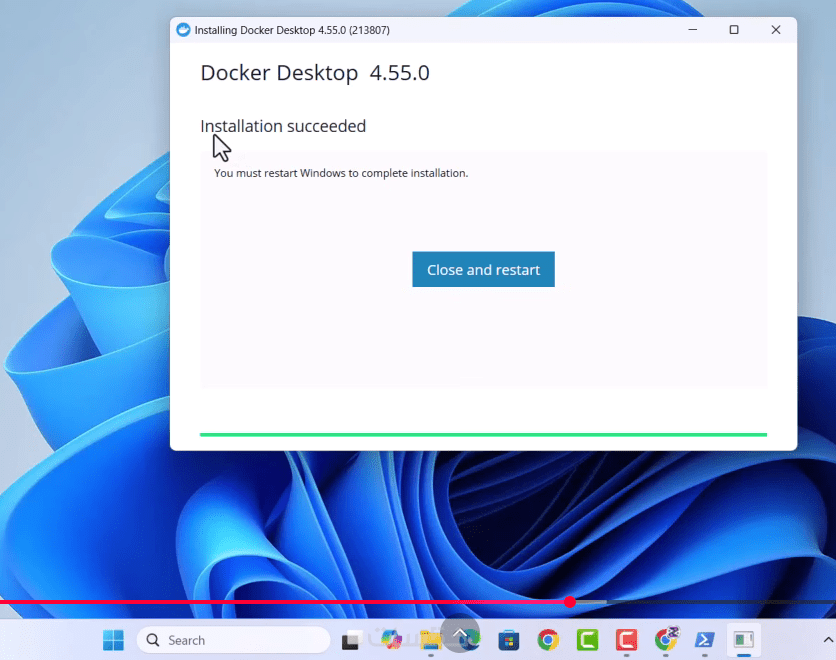Open File Explorer from the taskbar
The width and height of the screenshot is (836, 660).
430,640
